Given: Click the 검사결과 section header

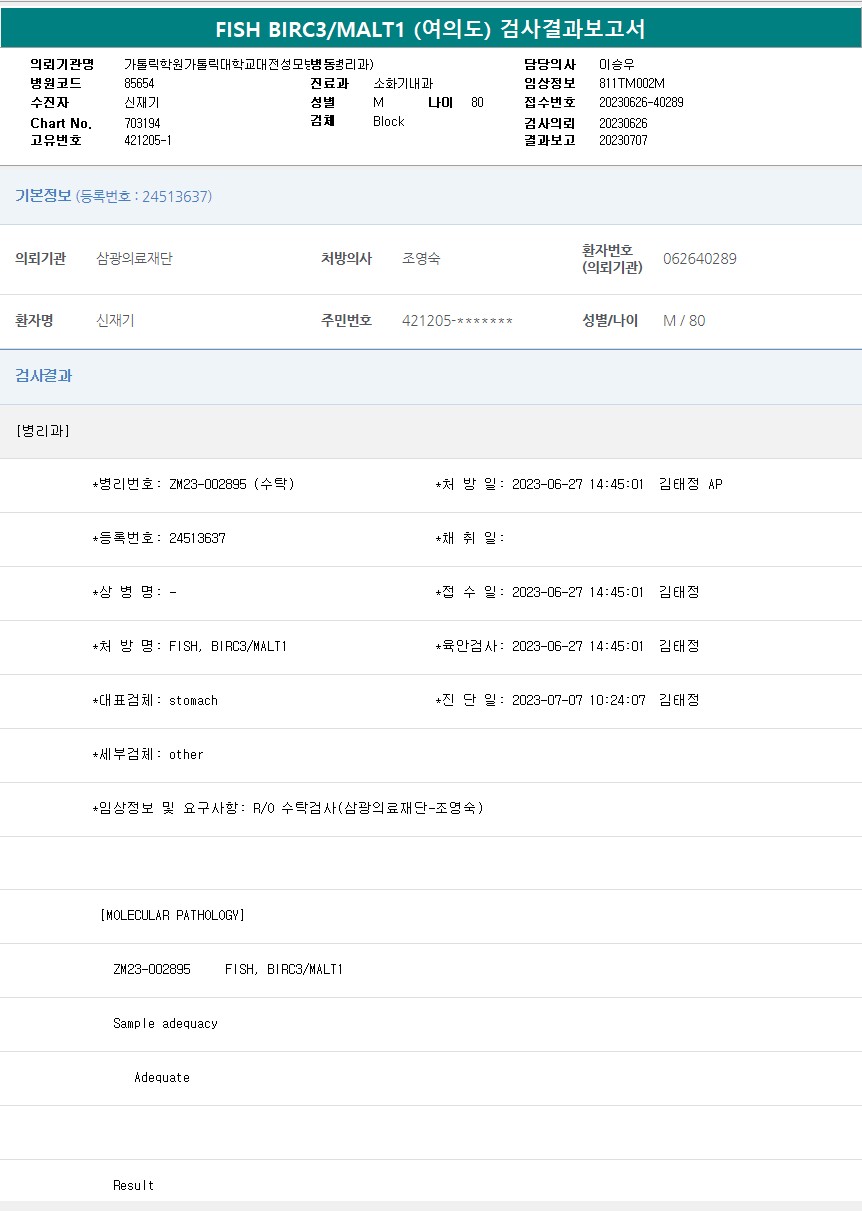Looking at the screenshot, I should tap(43, 376).
